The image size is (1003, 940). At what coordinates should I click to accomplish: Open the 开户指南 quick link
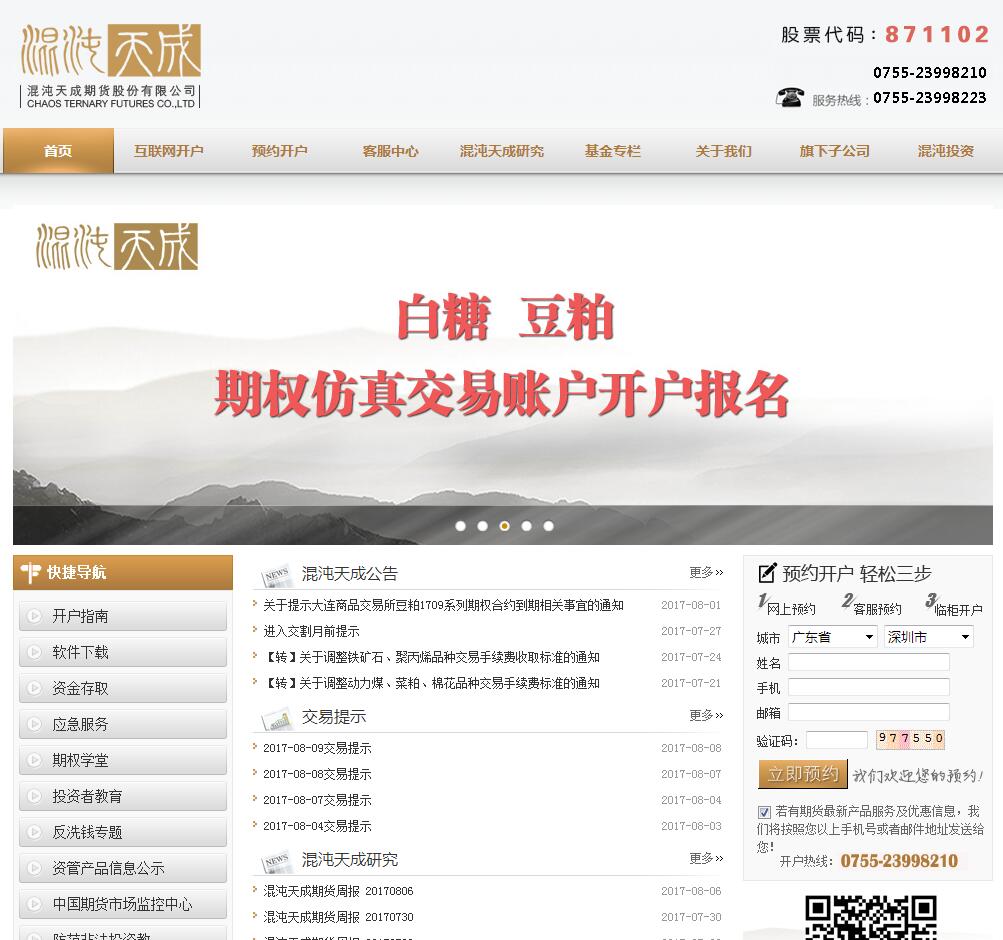pyautogui.click(x=123, y=616)
